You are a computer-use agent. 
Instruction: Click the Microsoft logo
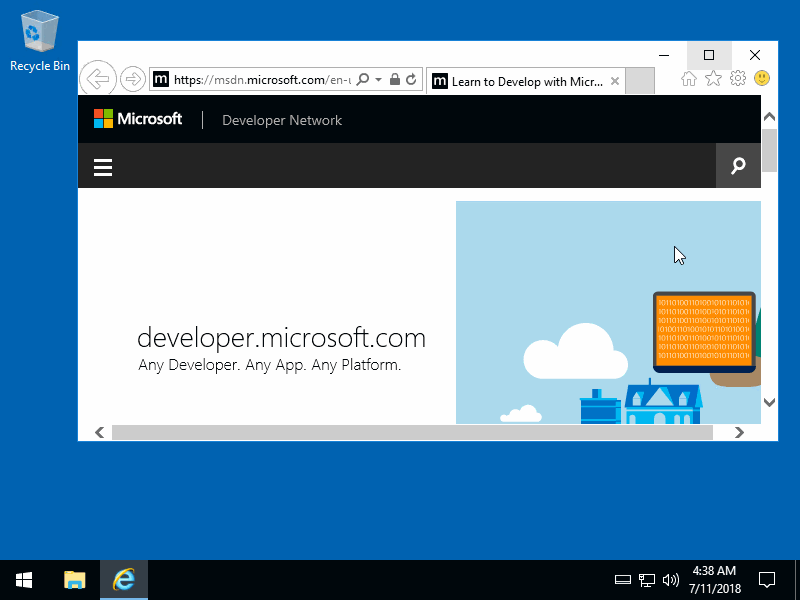tap(138, 119)
